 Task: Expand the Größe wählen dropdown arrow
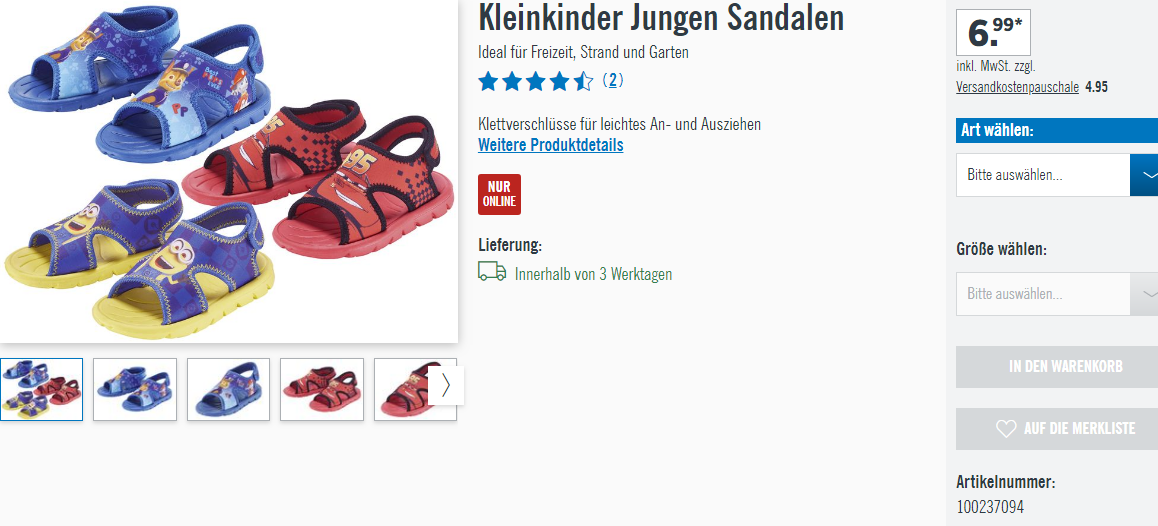[1144, 294]
